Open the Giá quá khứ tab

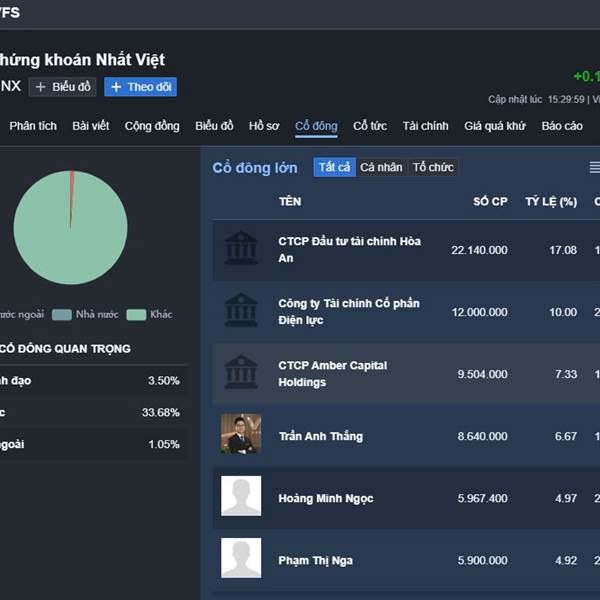click(495, 126)
